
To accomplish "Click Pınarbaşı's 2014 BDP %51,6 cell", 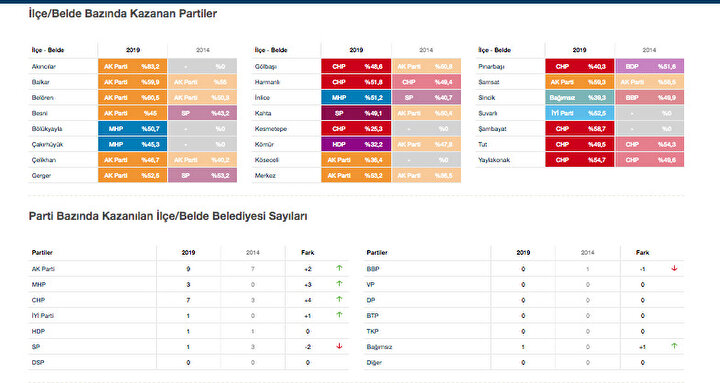I will tap(649, 67).
